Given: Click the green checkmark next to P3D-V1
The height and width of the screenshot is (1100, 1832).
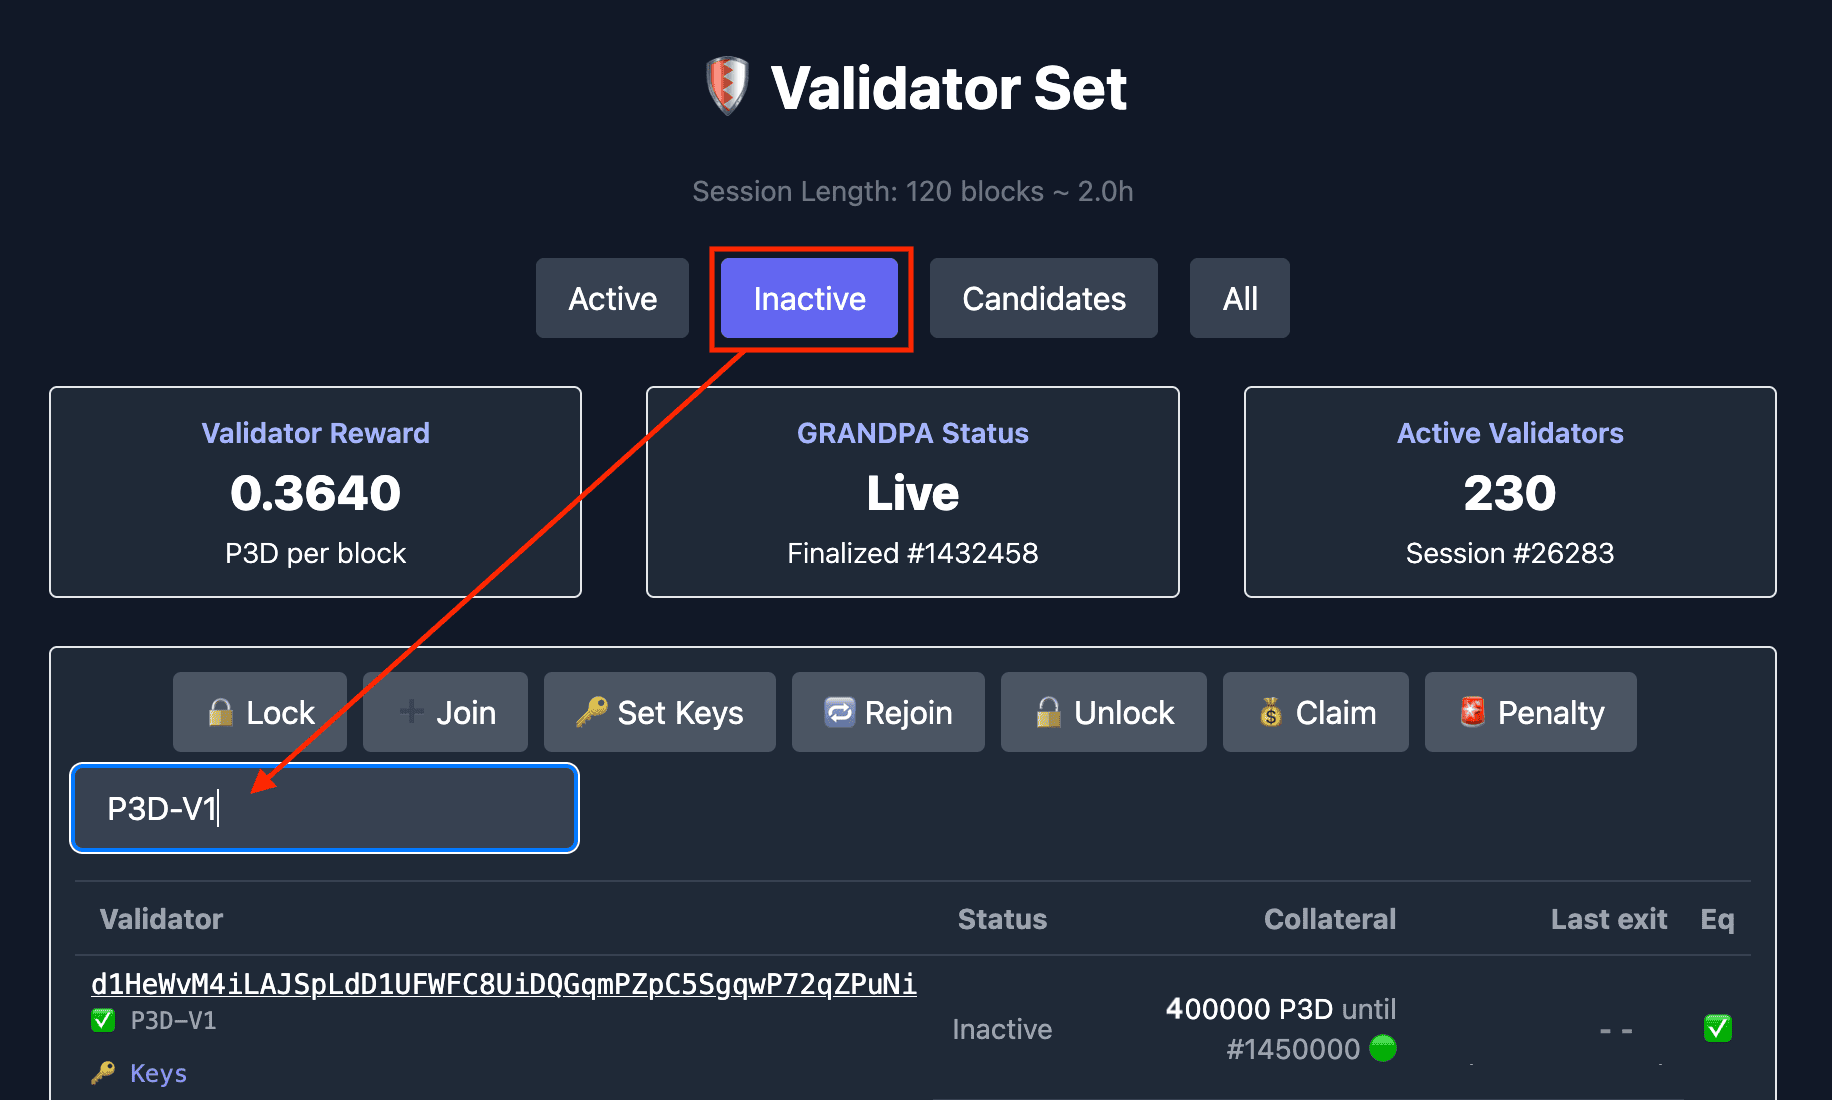Looking at the screenshot, I should click(103, 1020).
